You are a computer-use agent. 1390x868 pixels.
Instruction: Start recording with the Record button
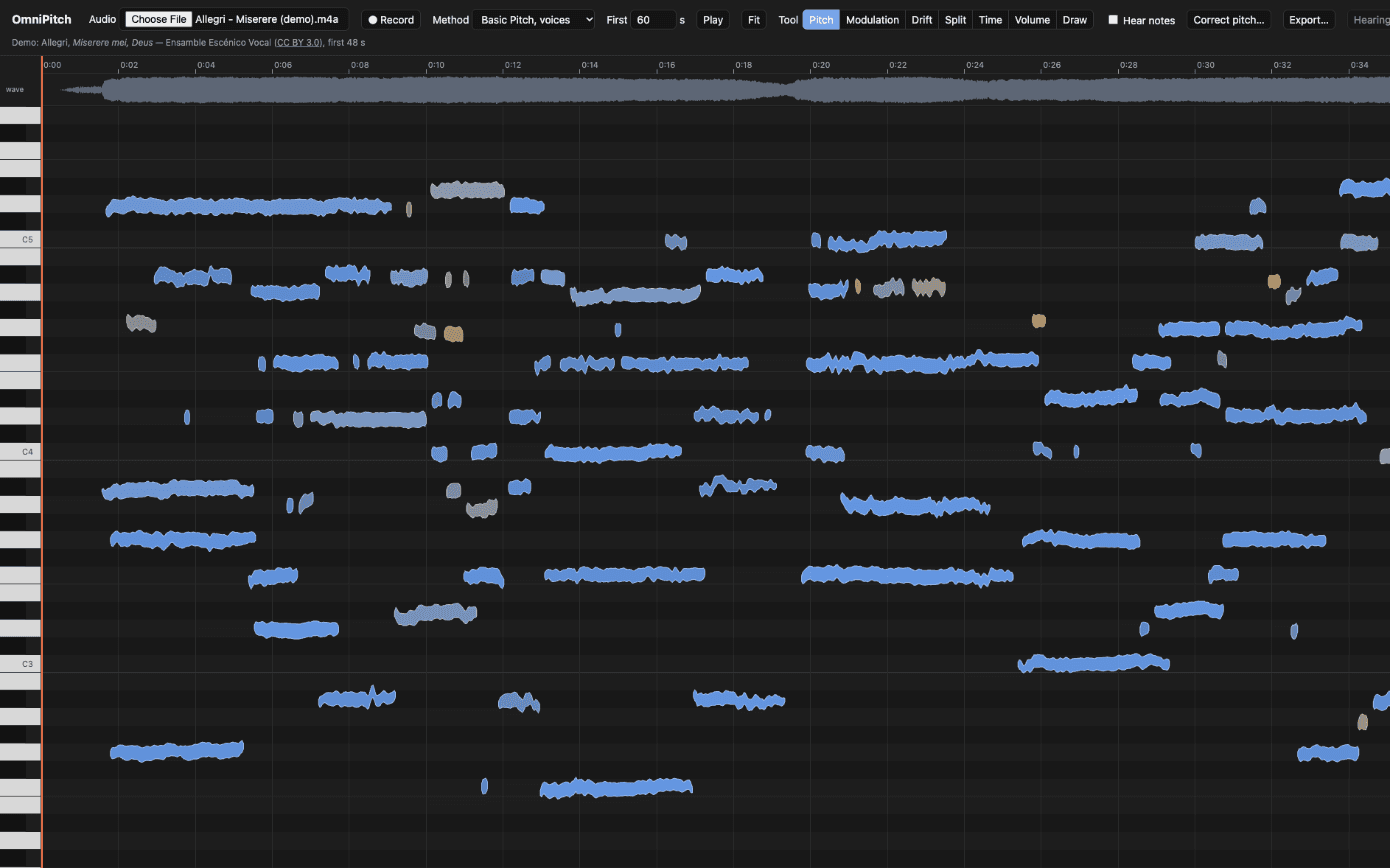(x=390, y=20)
